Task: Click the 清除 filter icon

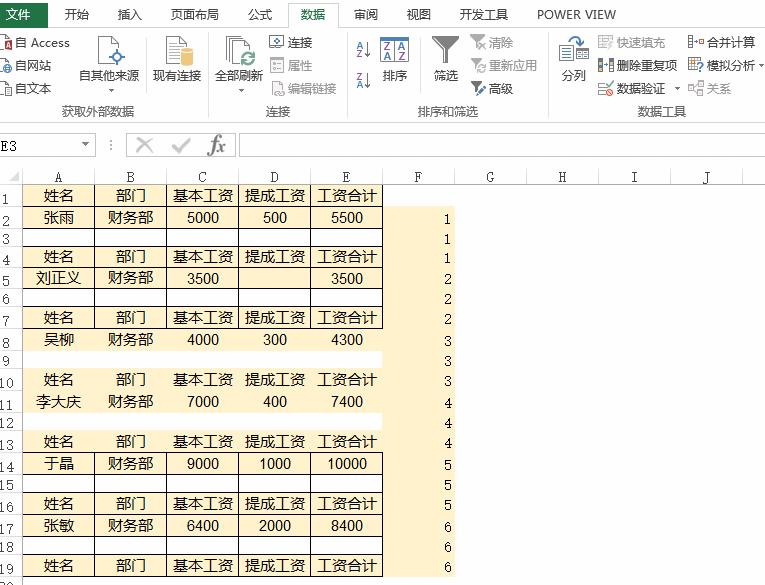Action: click(x=478, y=42)
